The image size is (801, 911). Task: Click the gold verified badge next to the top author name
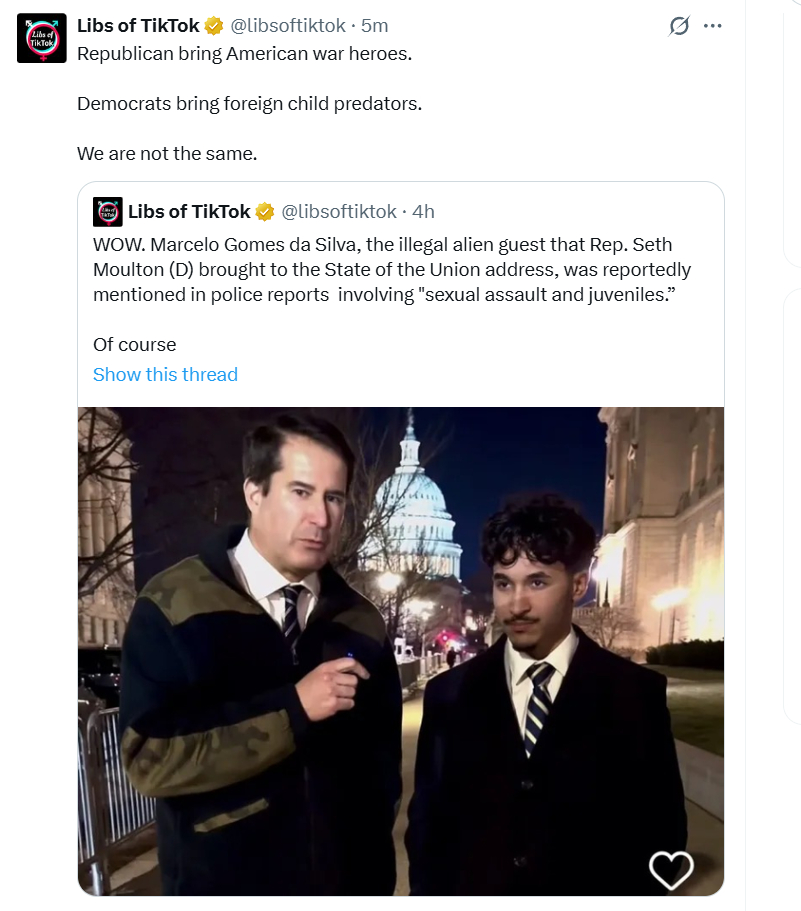(214, 26)
